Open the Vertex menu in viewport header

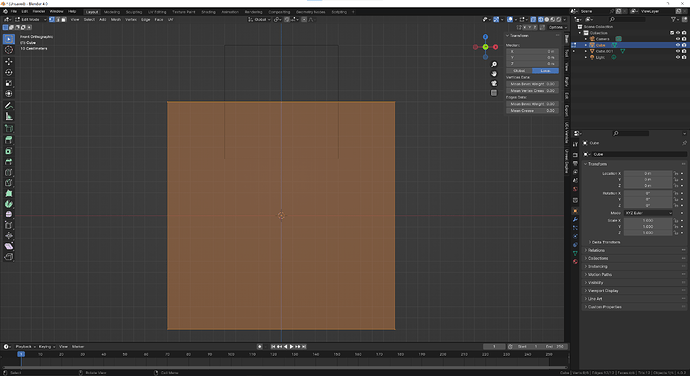(x=131, y=20)
